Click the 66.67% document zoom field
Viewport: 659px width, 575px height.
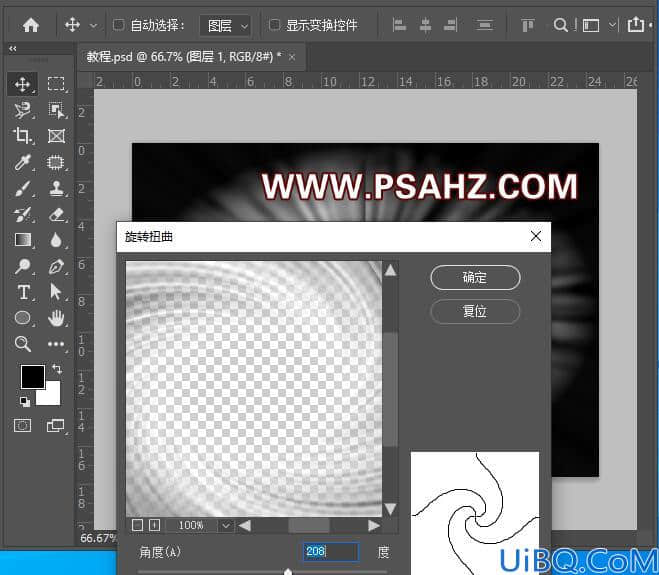pos(98,538)
